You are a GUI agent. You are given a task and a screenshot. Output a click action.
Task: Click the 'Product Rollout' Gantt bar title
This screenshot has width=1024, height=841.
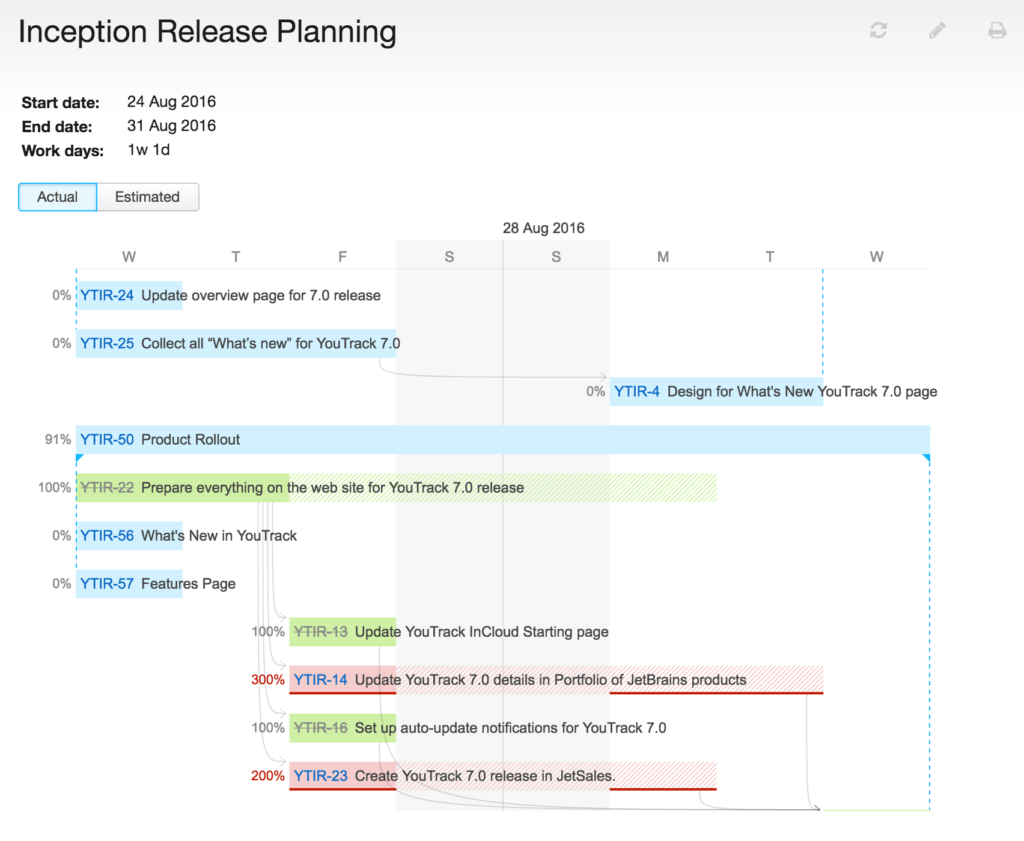point(191,439)
